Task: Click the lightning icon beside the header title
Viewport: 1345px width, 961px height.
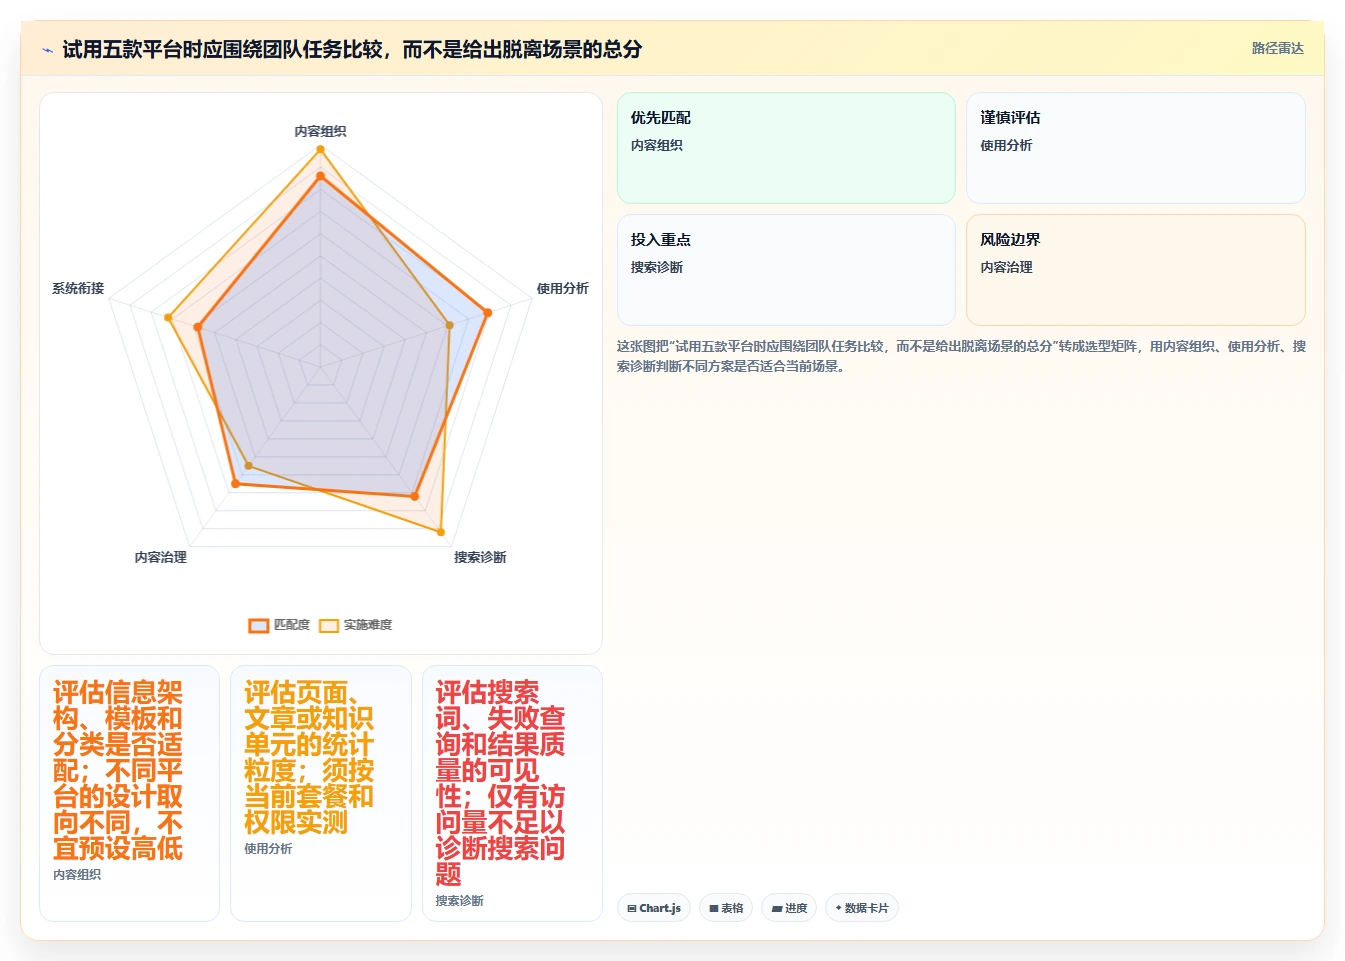Action: [47, 50]
